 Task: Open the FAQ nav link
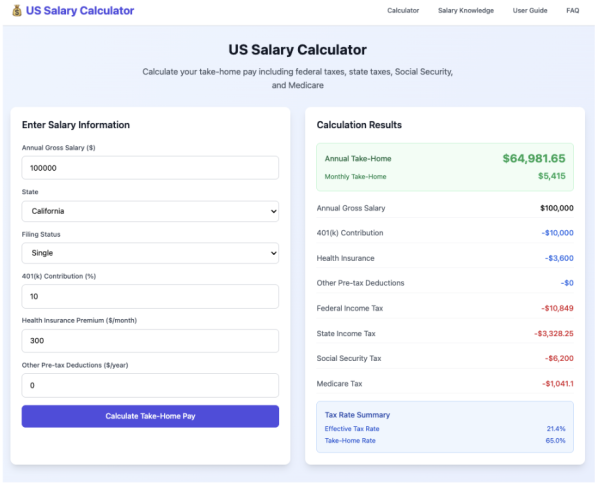pos(572,11)
